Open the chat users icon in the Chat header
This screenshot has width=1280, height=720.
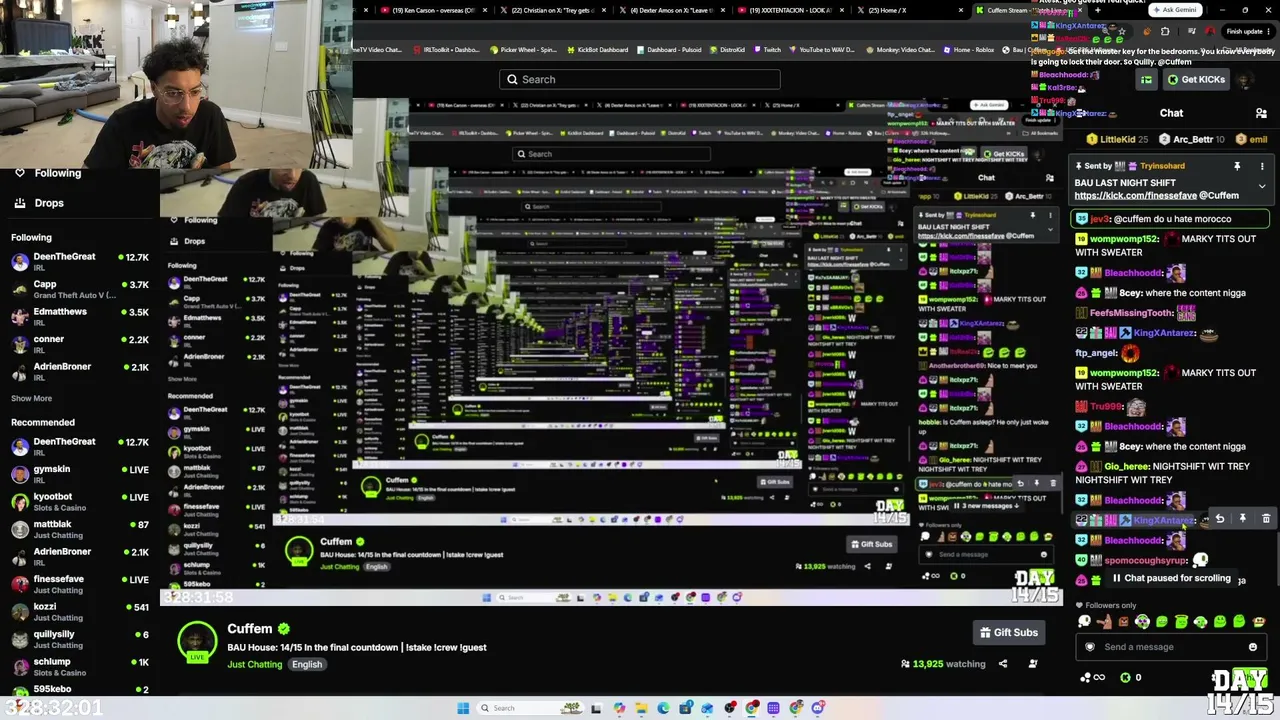pyautogui.click(x=1261, y=113)
